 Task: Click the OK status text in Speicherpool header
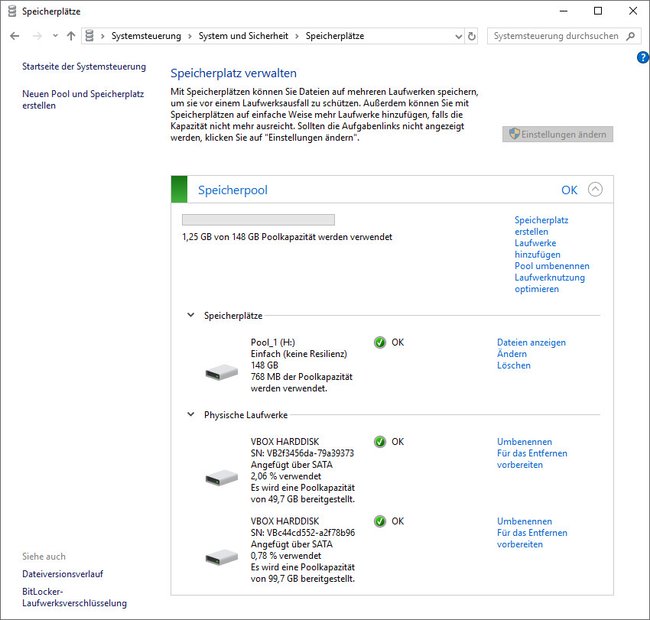pos(569,190)
